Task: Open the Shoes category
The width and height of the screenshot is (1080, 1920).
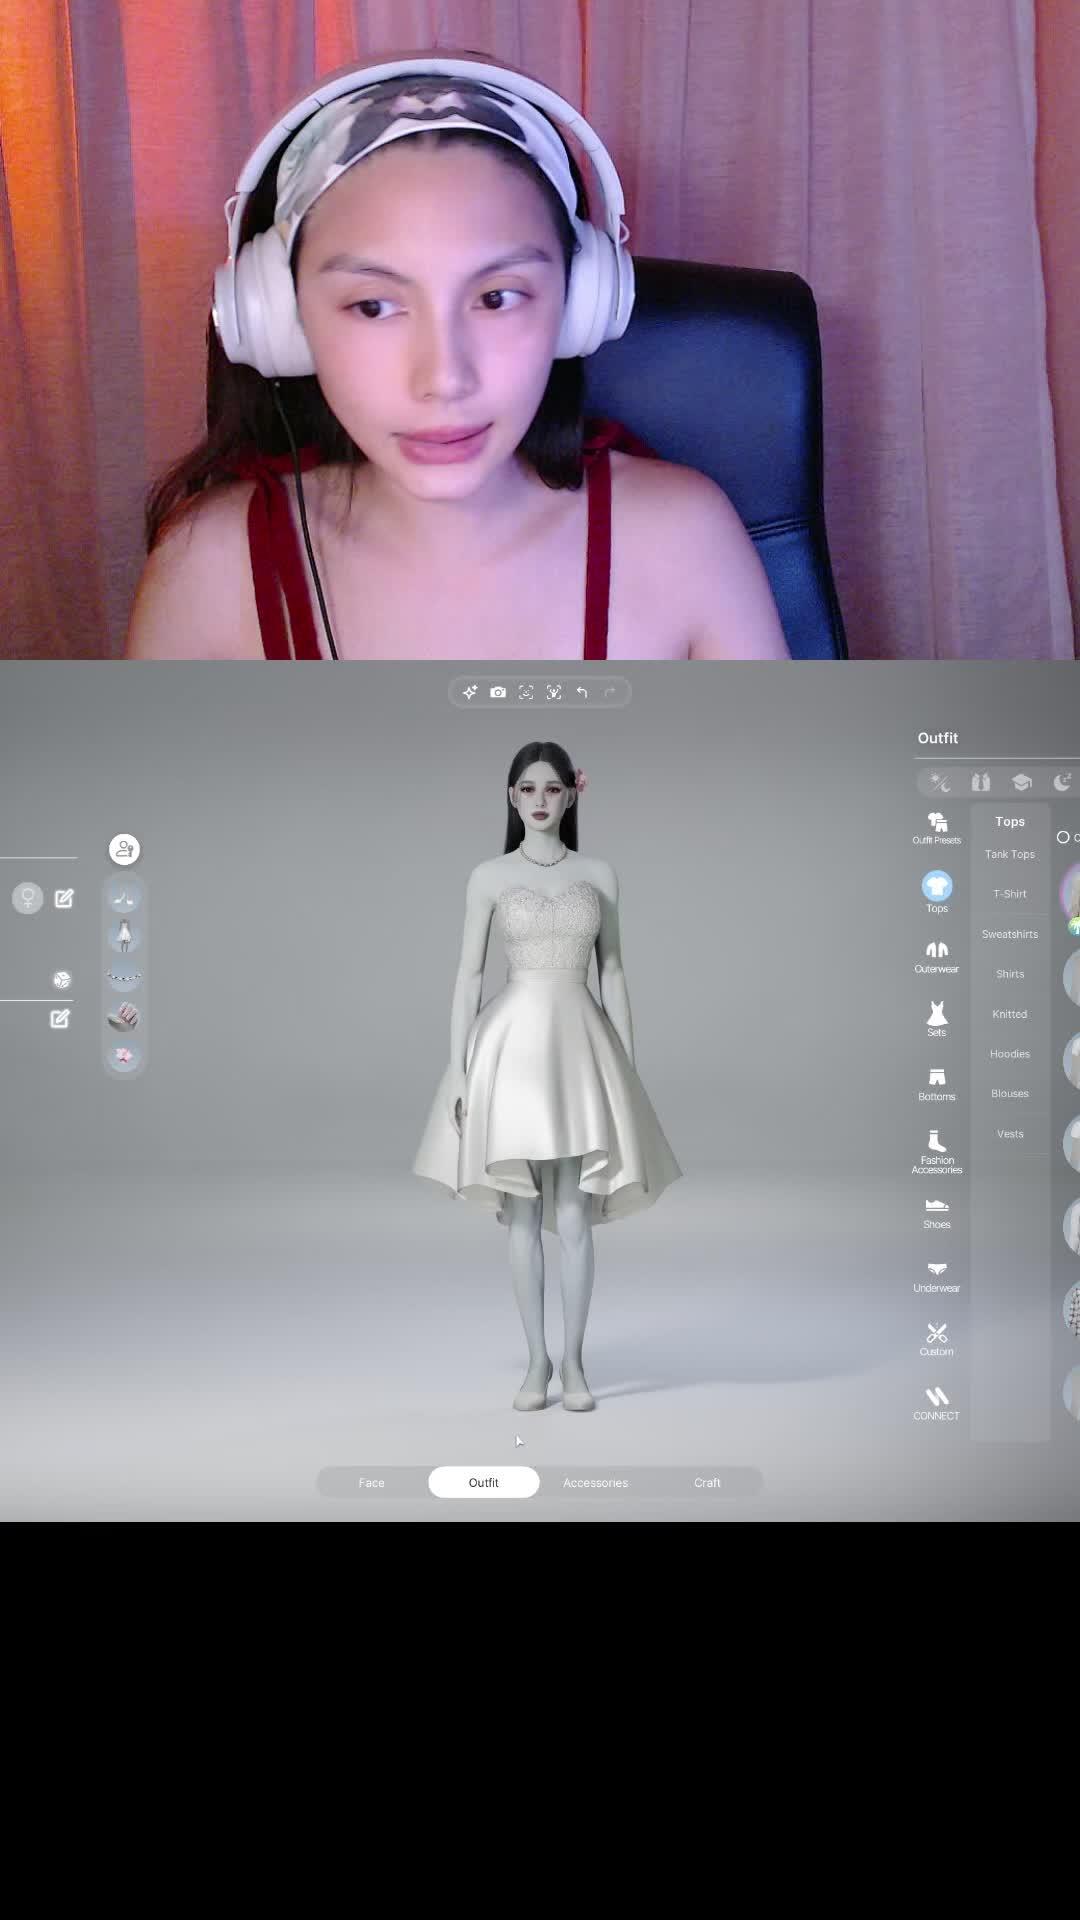Action: pyautogui.click(x=936, y=1212)
